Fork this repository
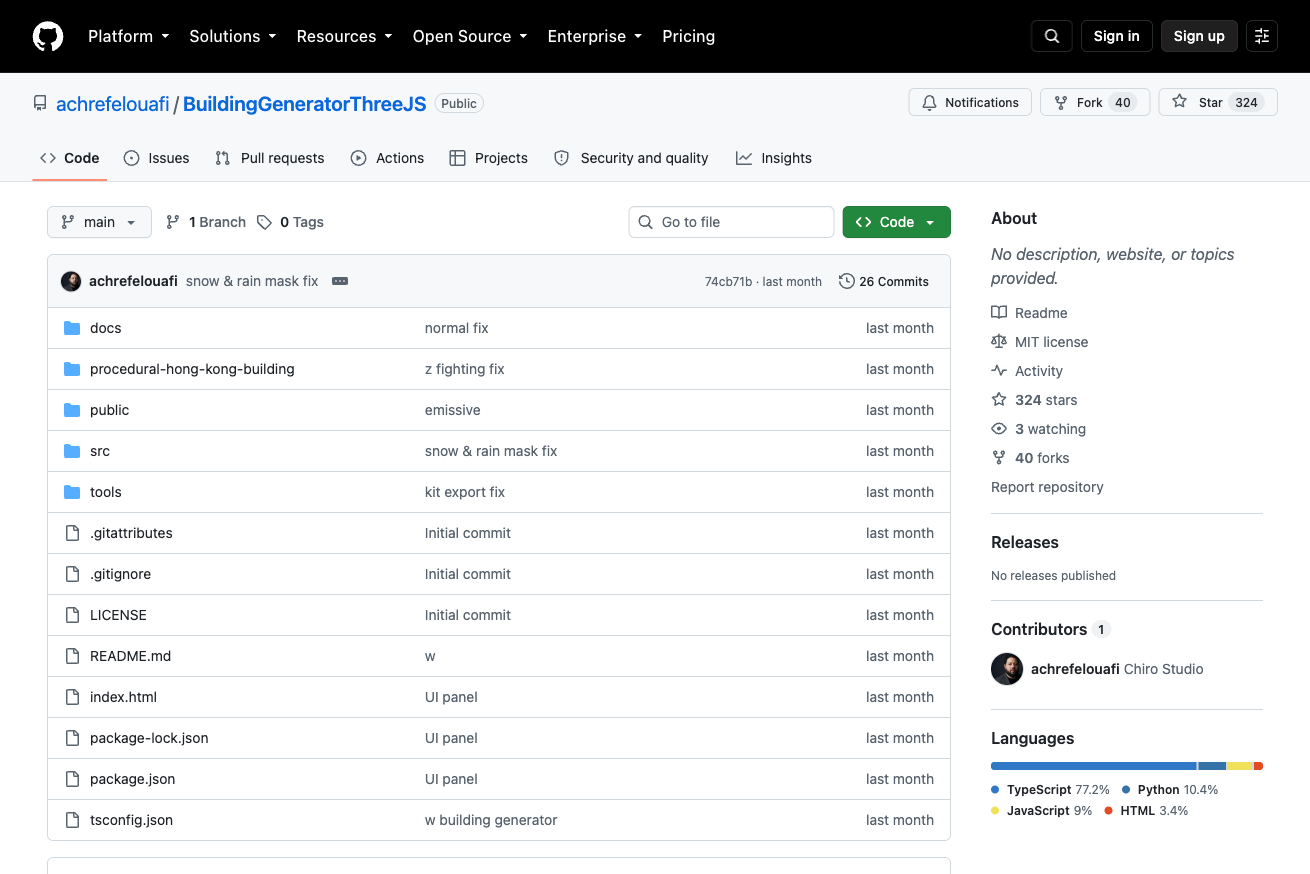 1095,102
